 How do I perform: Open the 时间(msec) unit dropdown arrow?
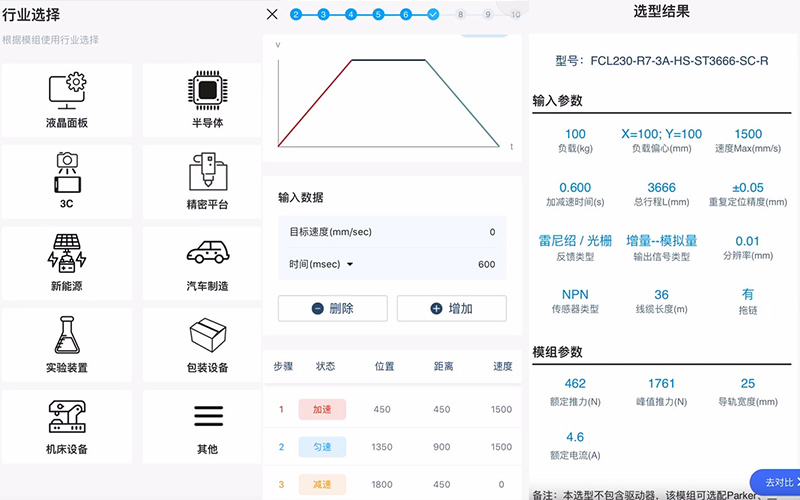350,264
